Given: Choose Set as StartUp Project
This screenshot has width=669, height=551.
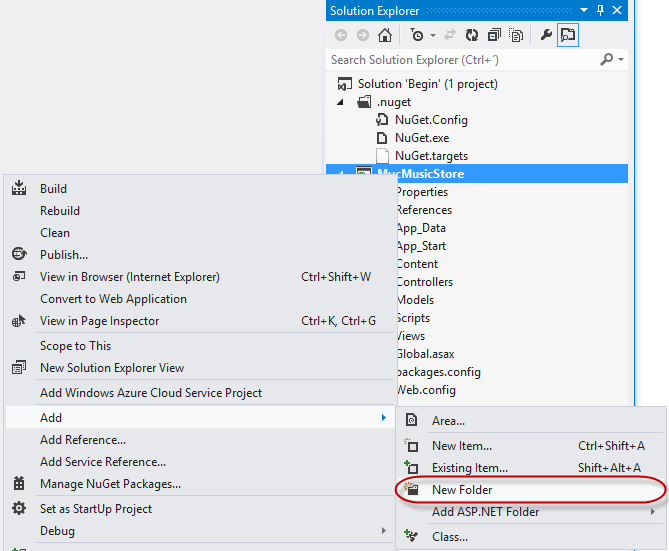Looking at the screenshot, I should (96, 509).
